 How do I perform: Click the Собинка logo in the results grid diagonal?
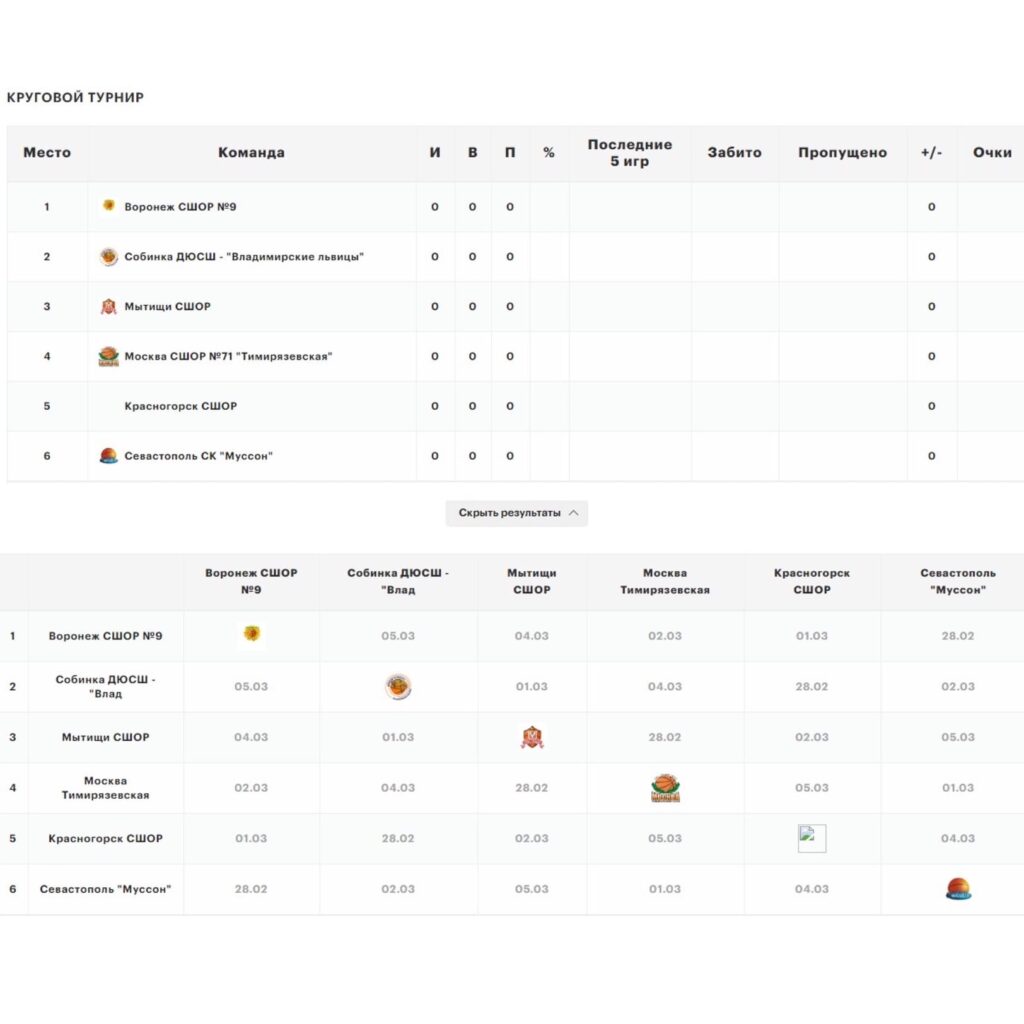(398, 686)
